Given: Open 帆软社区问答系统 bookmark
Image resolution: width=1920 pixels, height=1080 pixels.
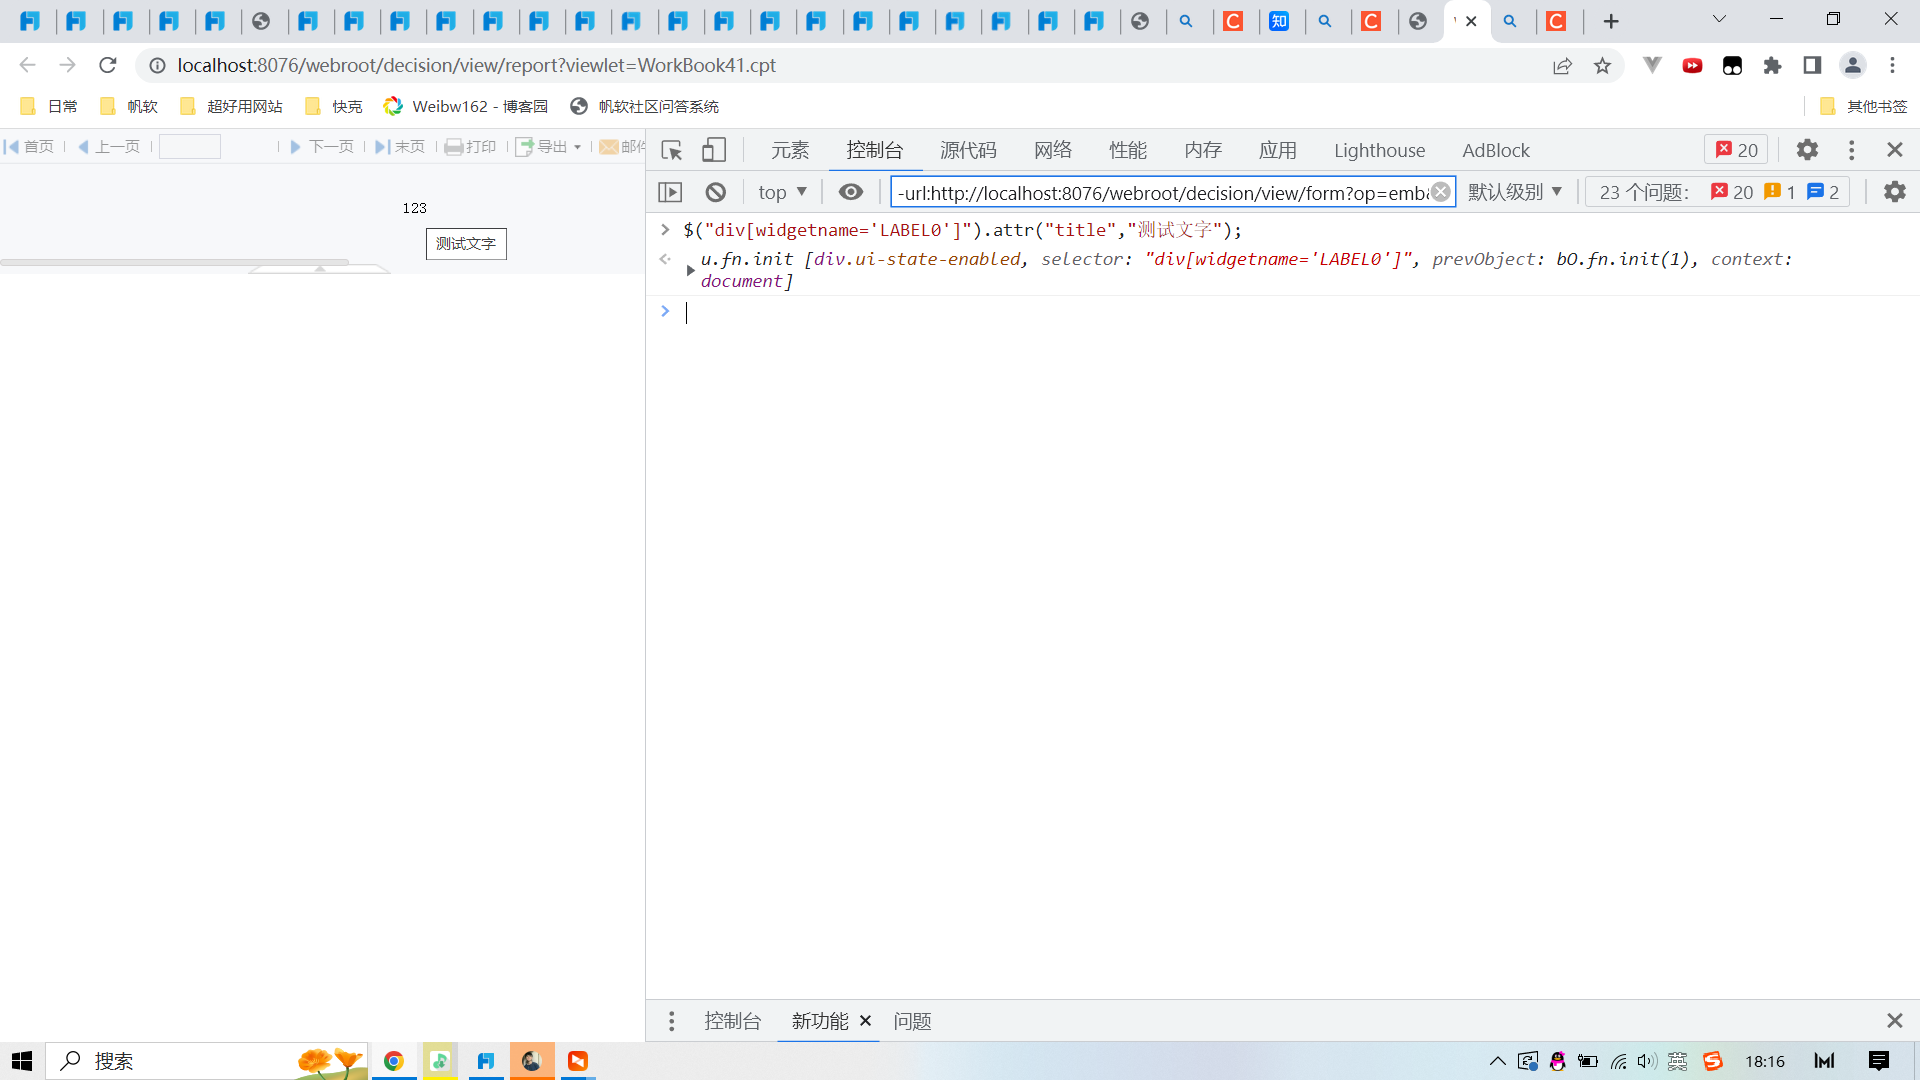Looking at the screenshot, I should 645,106.
